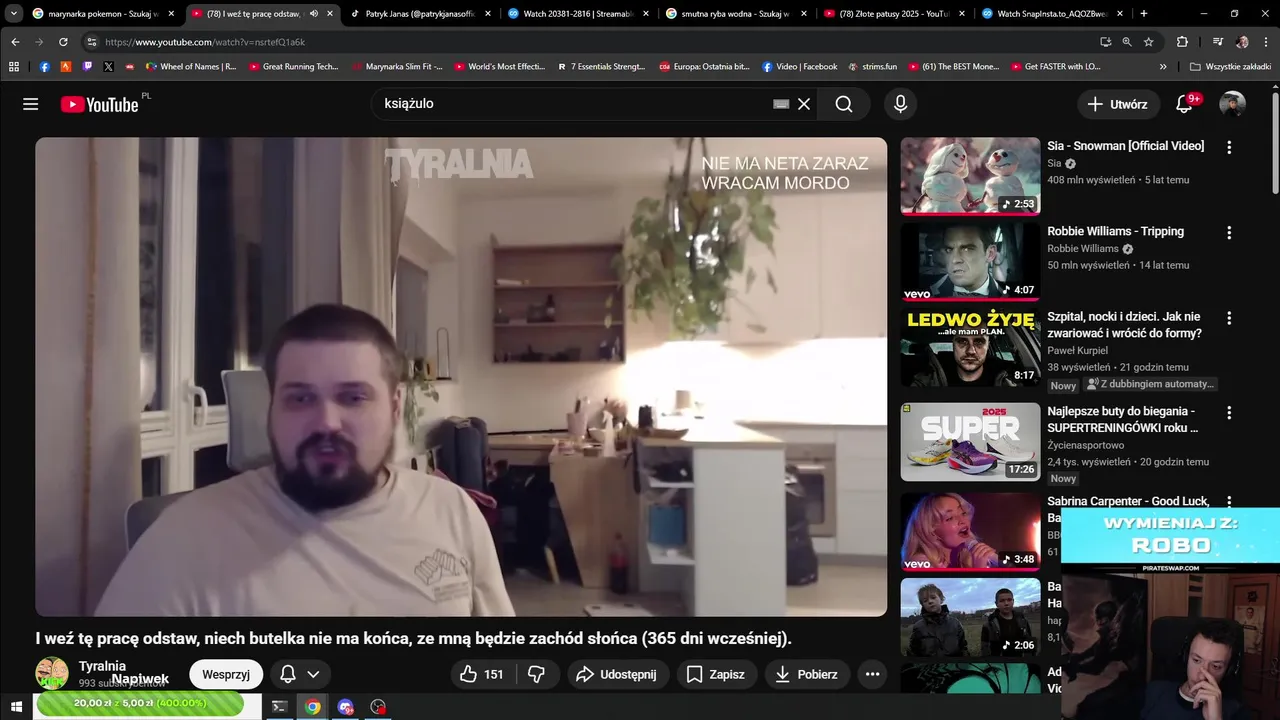Open the Tyralnia channel avatar
This screenshot has width=1280, height=720.
click(x=52, y=674)
